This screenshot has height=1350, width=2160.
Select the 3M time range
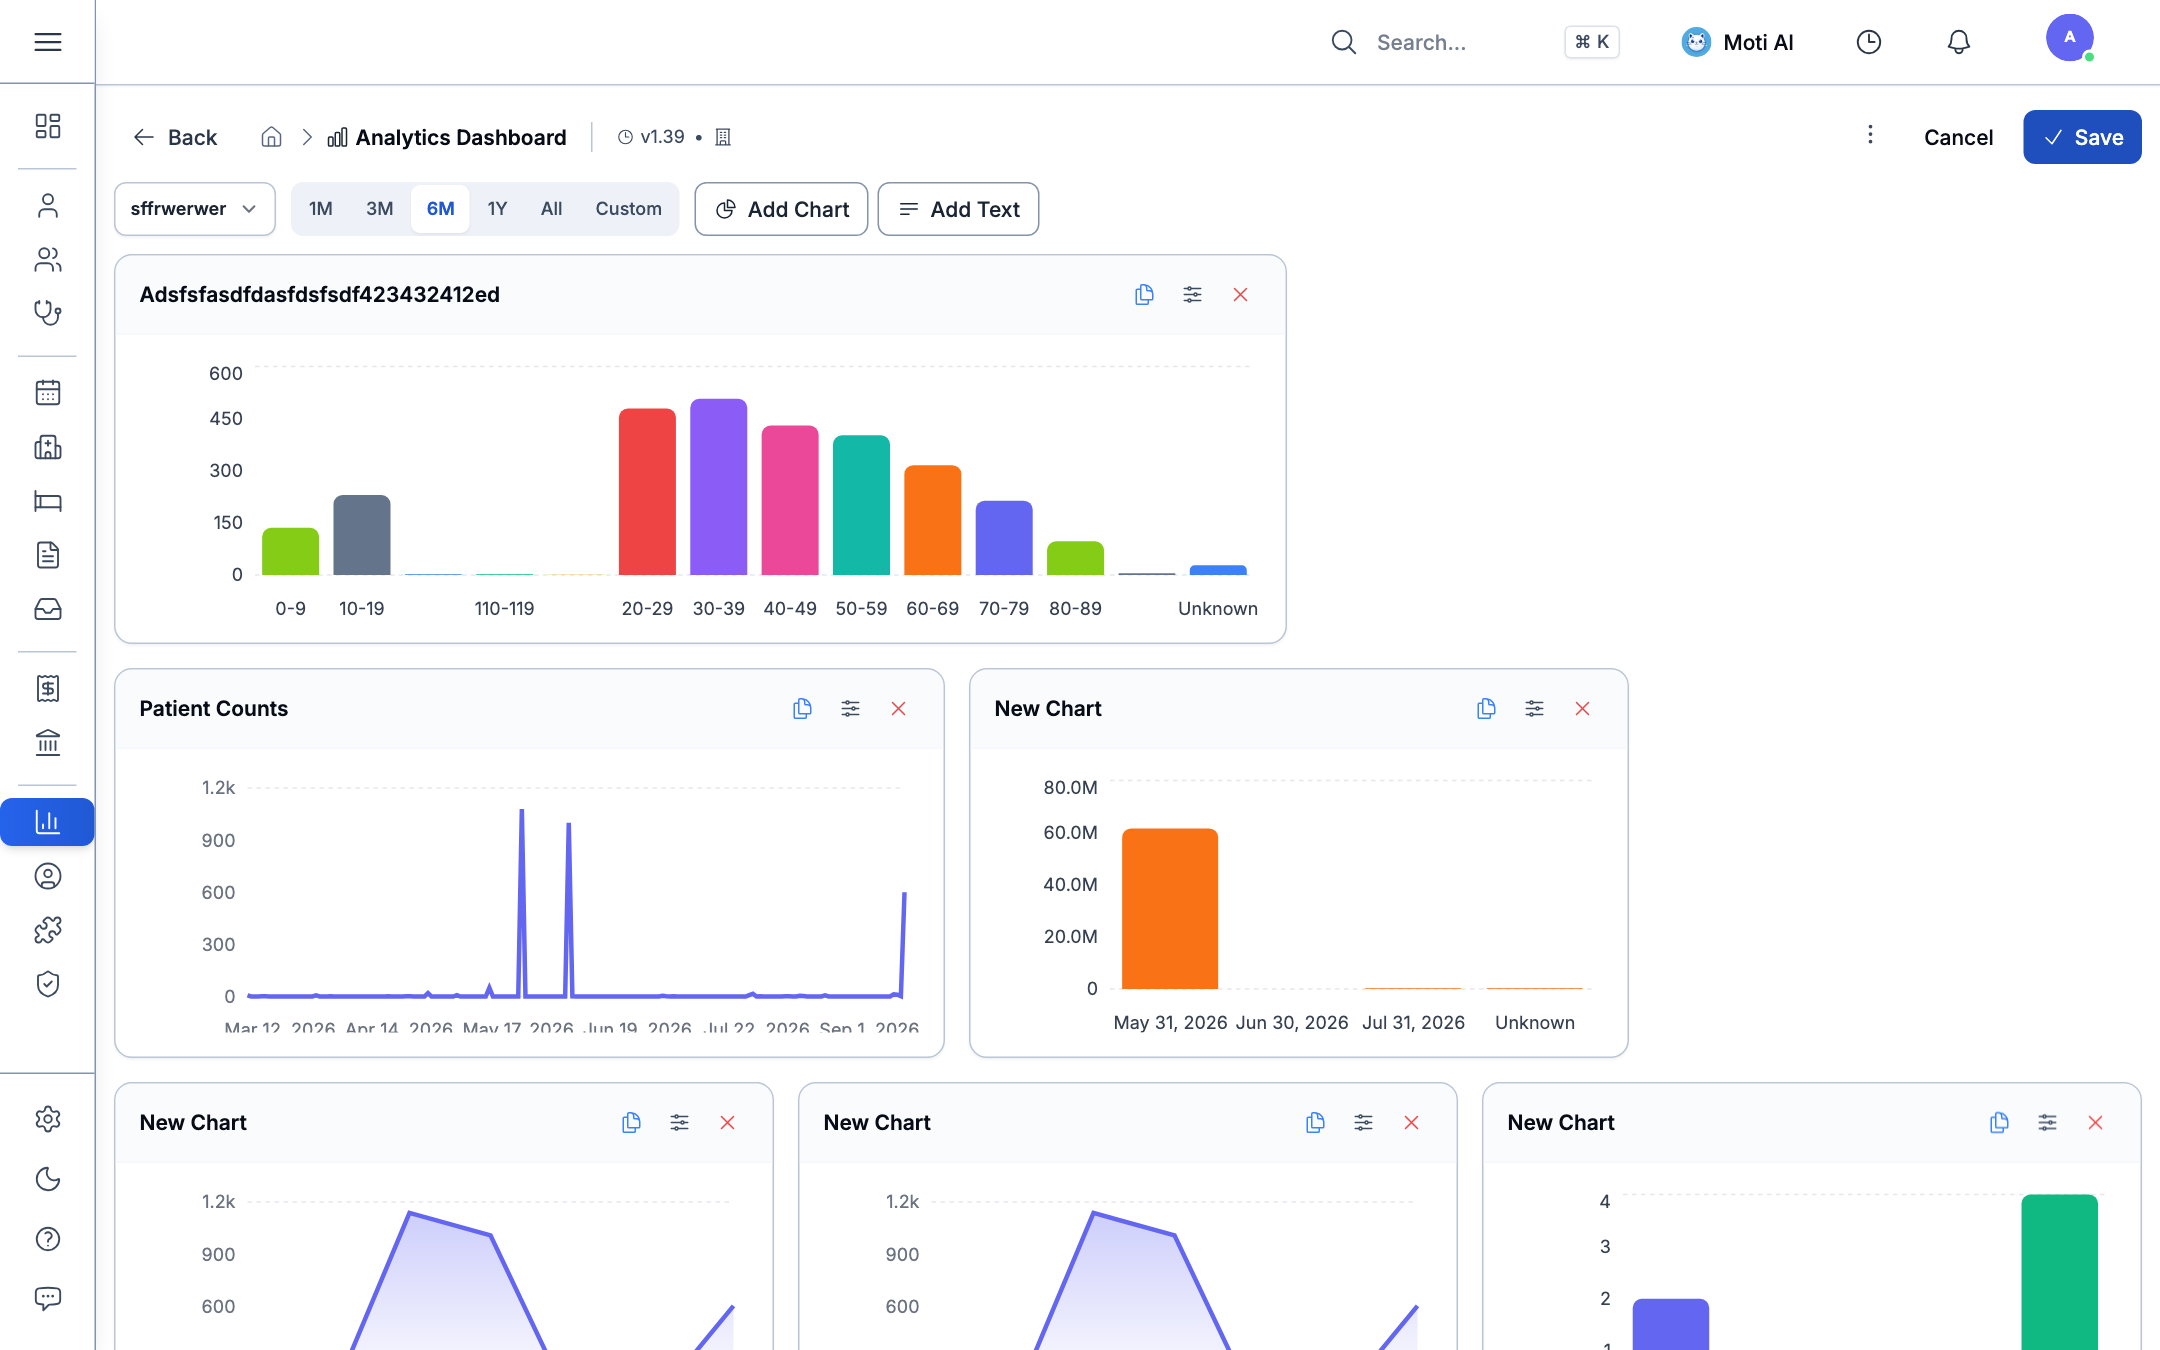379,209
